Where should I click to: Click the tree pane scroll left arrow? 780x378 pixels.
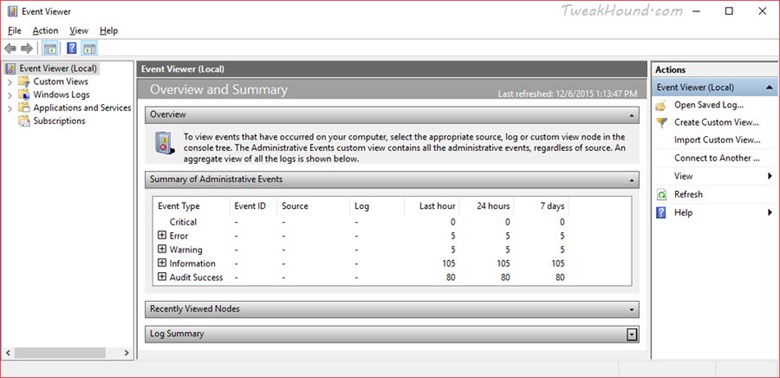pyautogui.click(x=8, y=353)
